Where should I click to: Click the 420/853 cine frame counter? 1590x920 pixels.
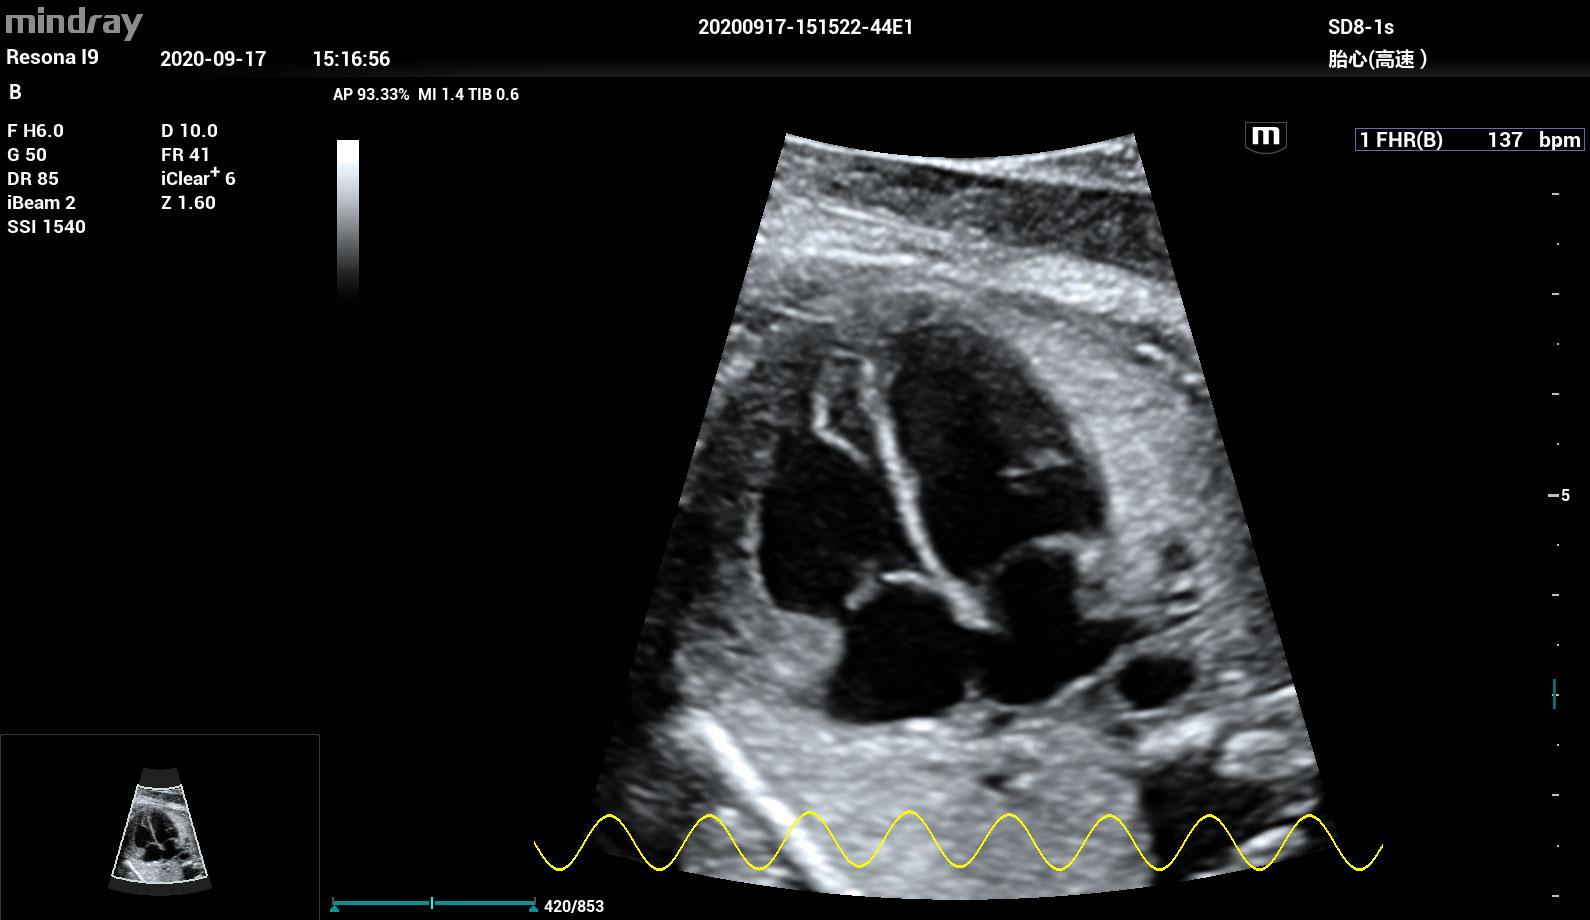[574, 906]
